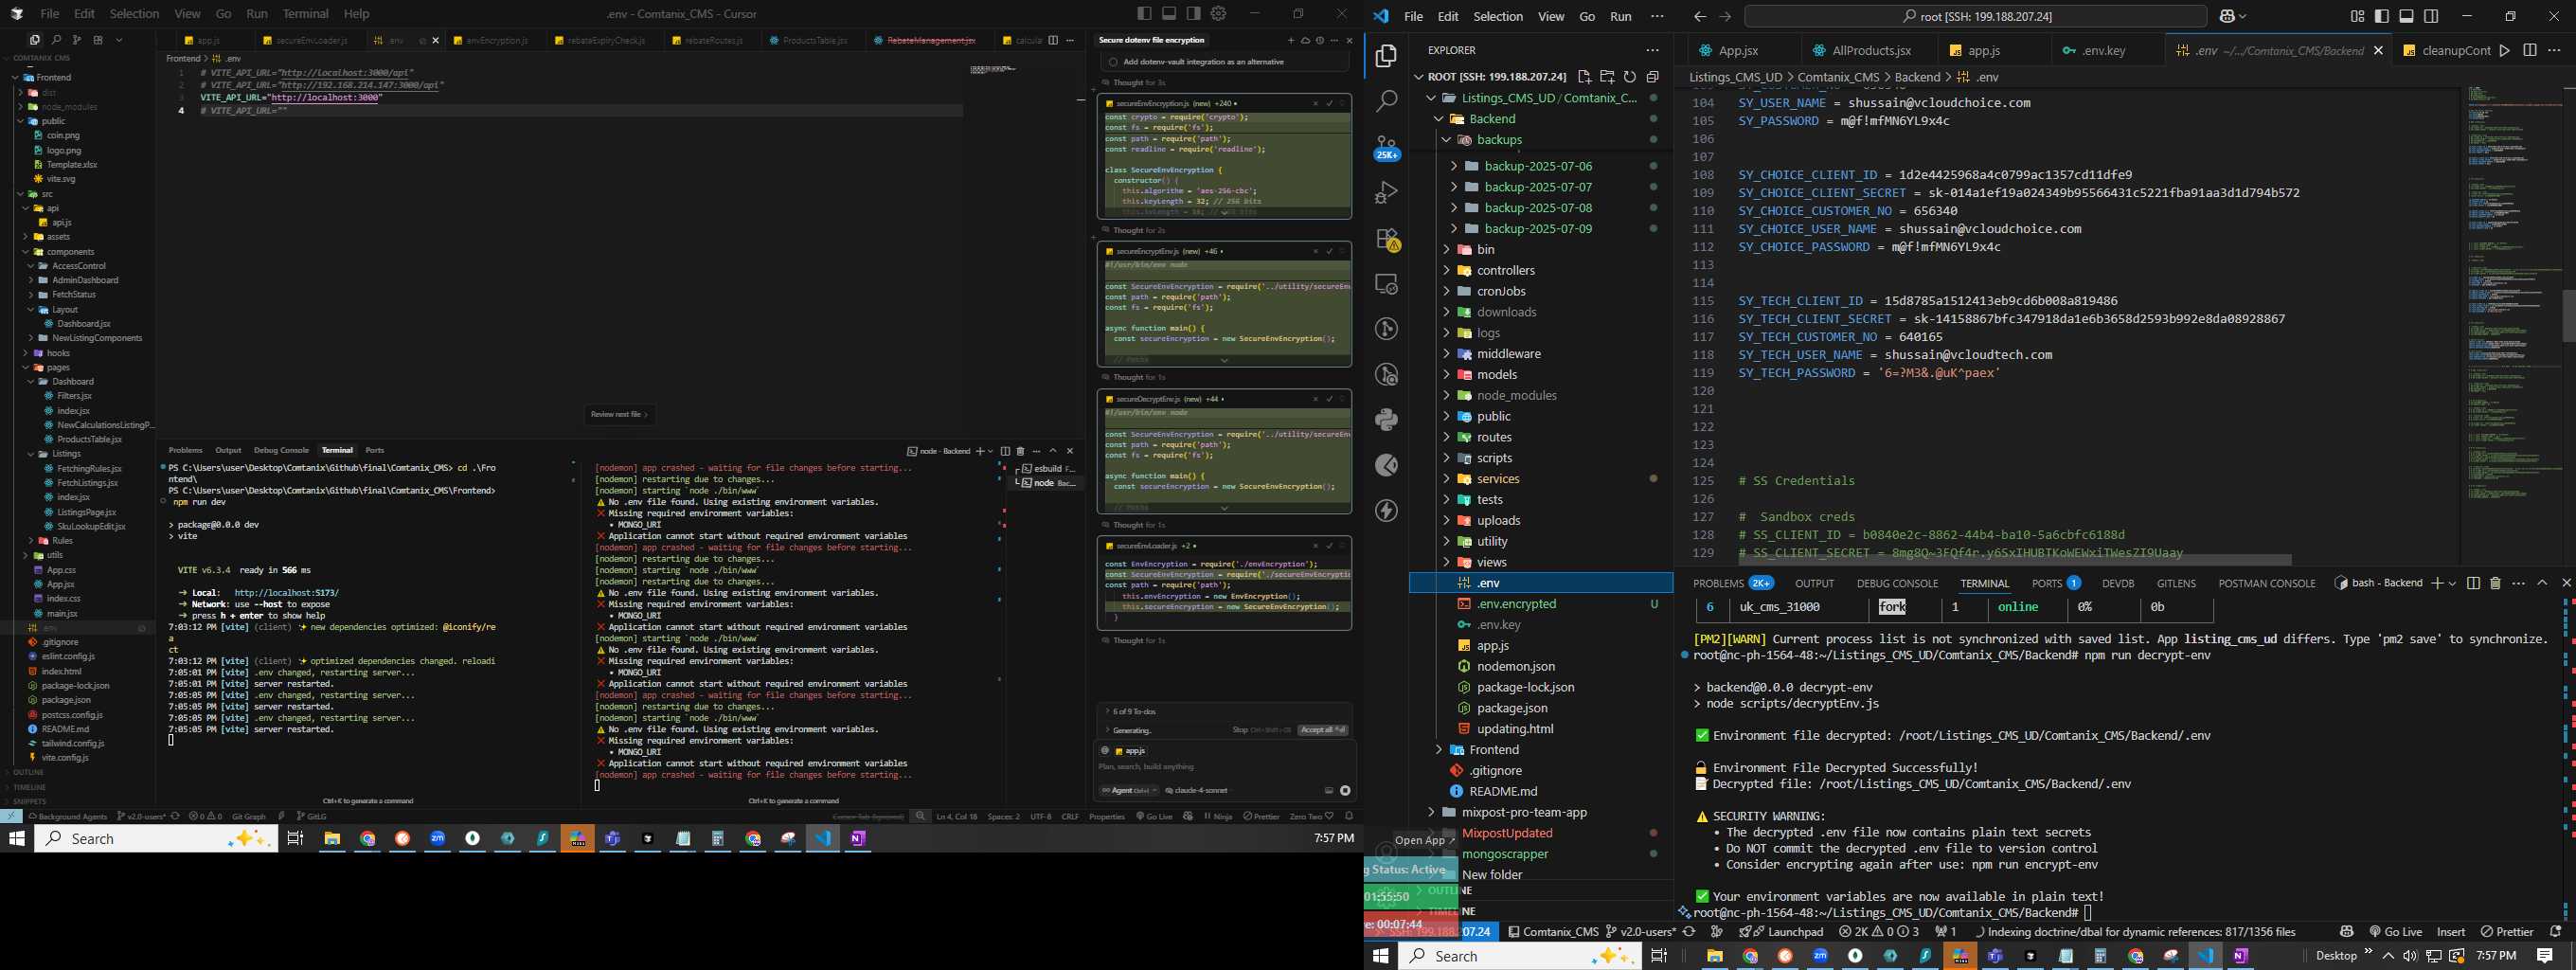
Task: Click 'Review next file' button in Cursor editor
Action: coord(619,414)
